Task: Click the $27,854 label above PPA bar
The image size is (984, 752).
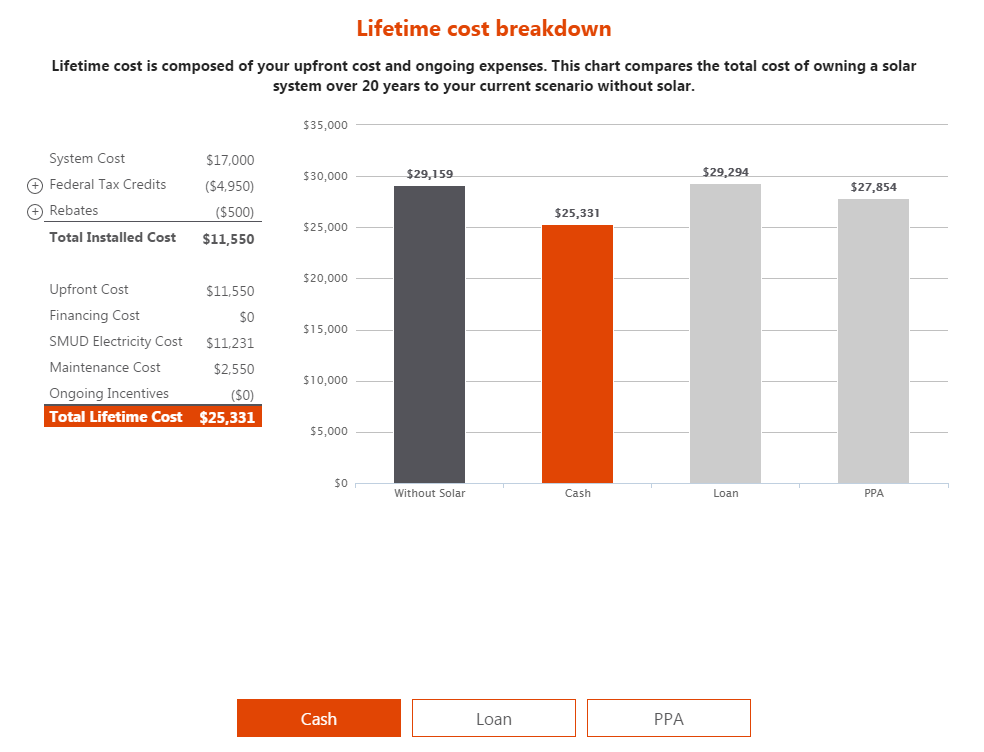Action: (873, 187)
